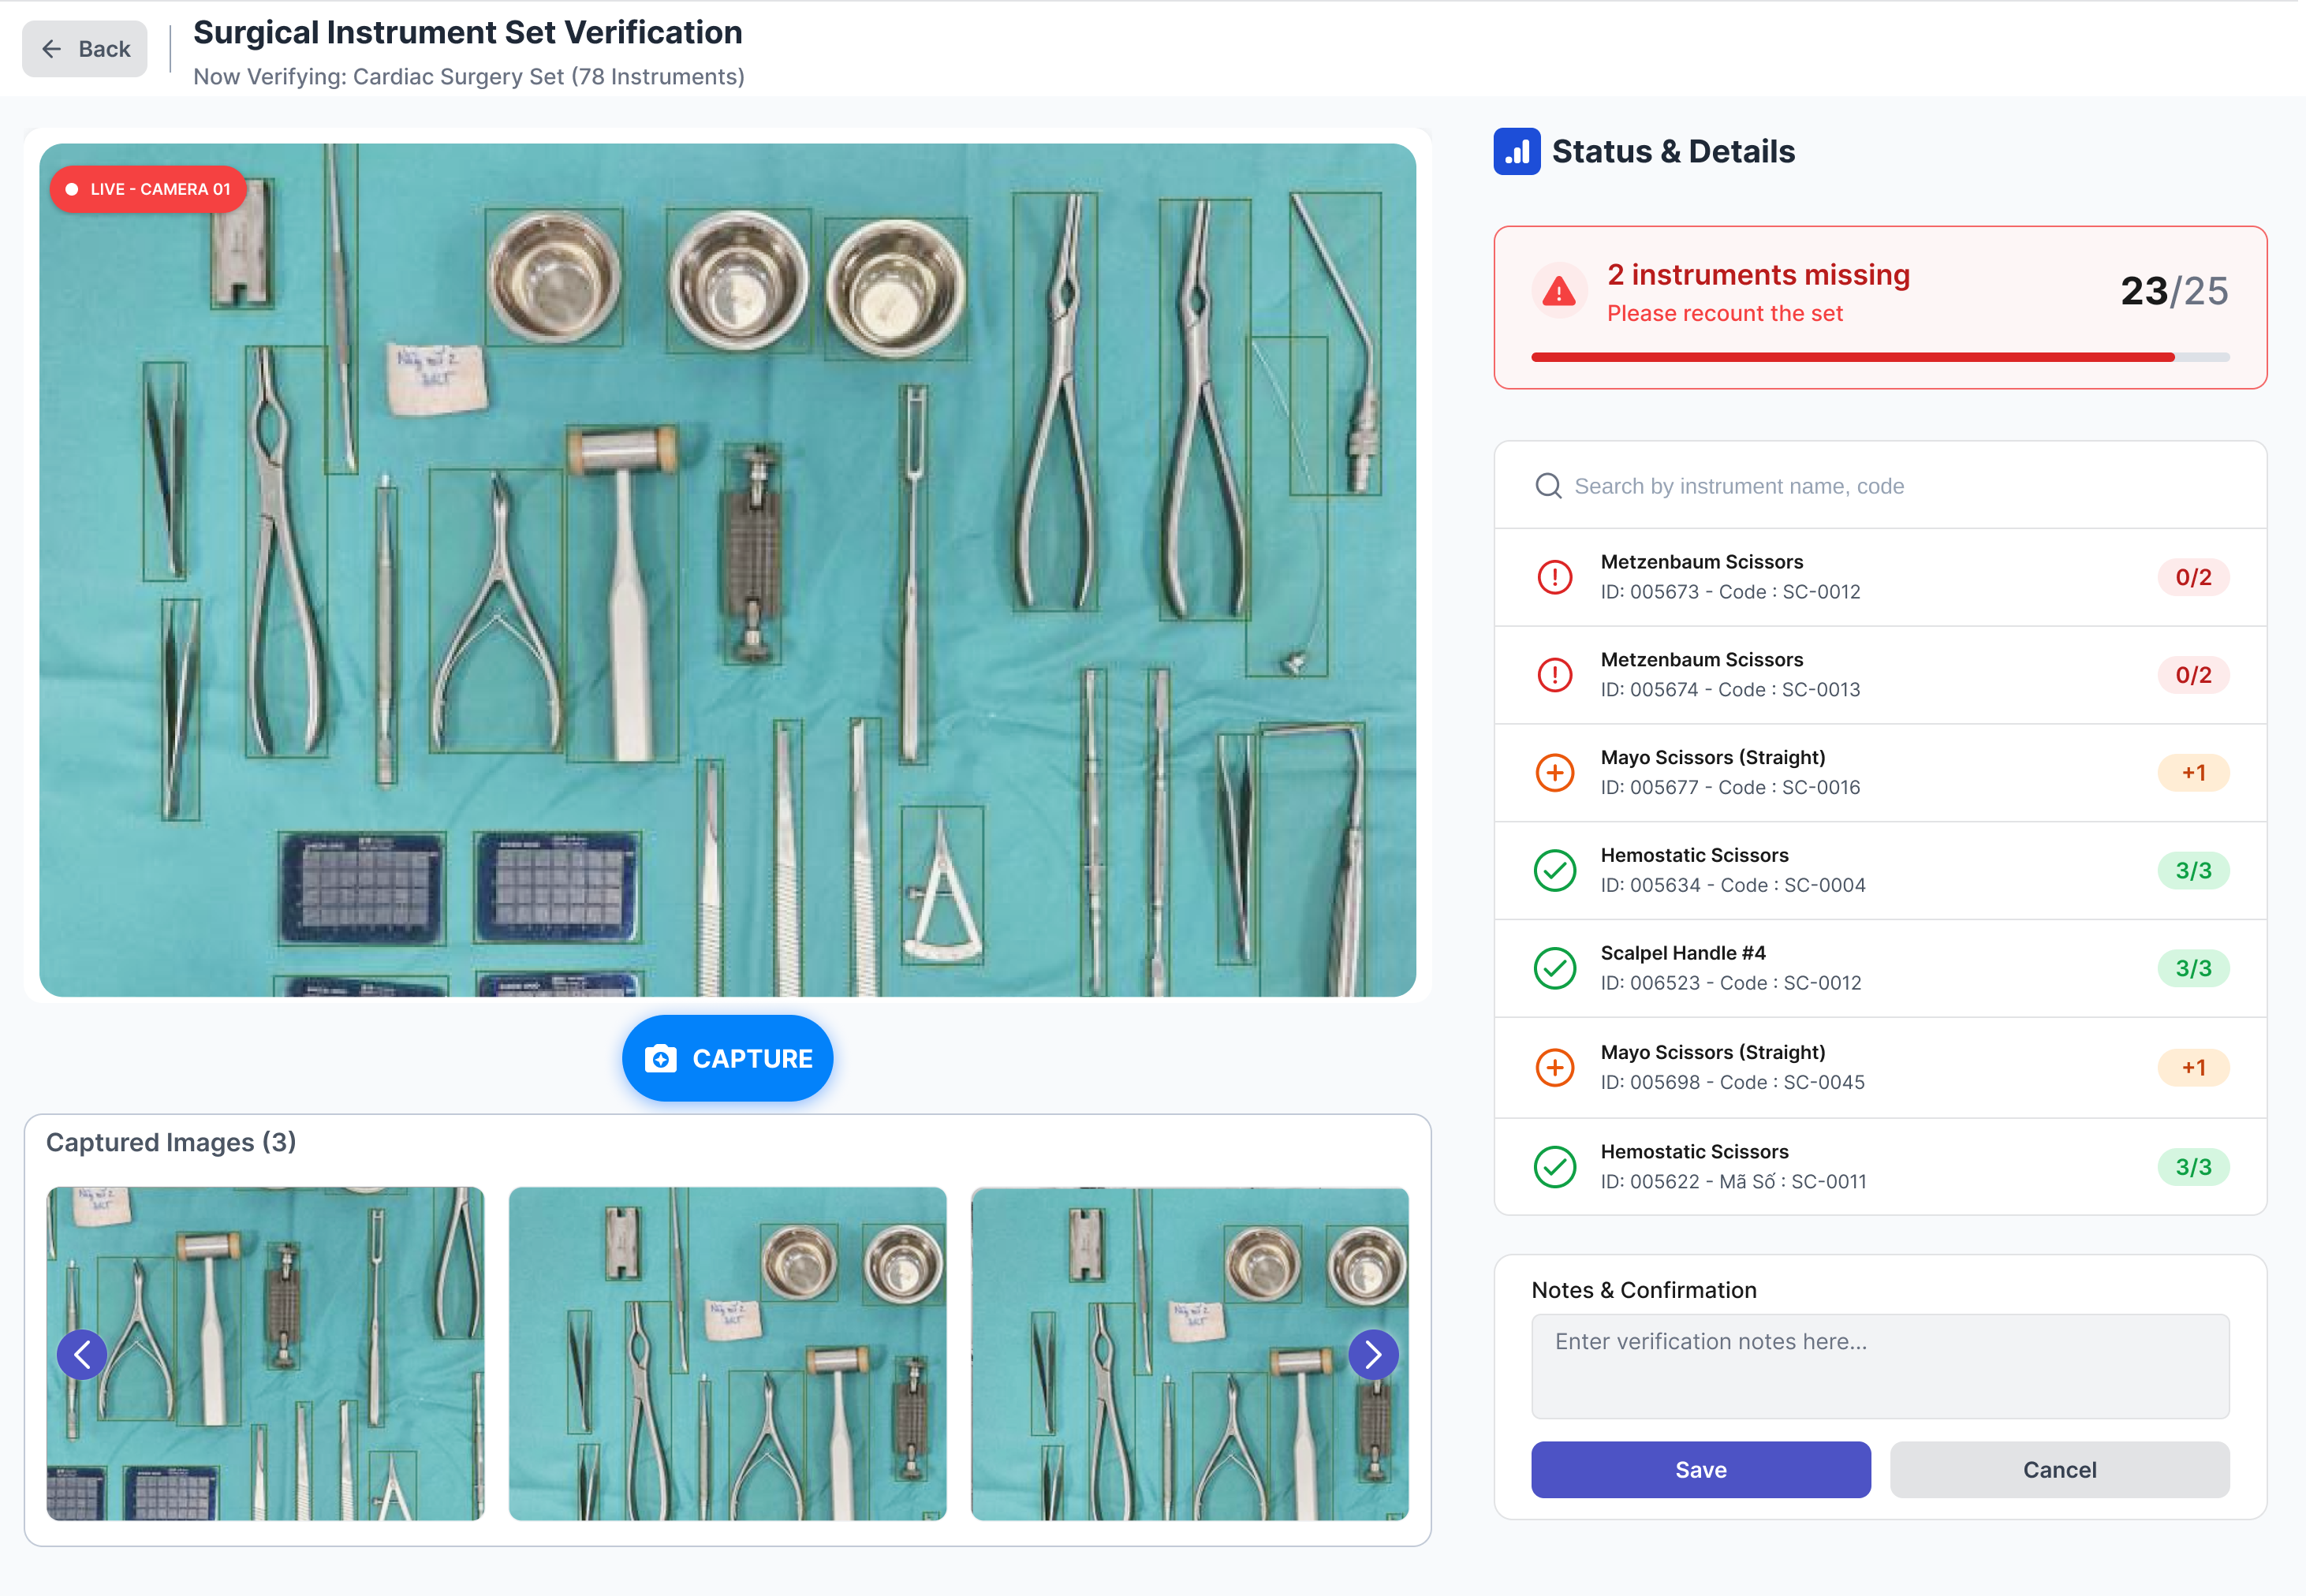Focus the instrument search field
Screen dimensions: 2306x1596
click(1880, 486)
